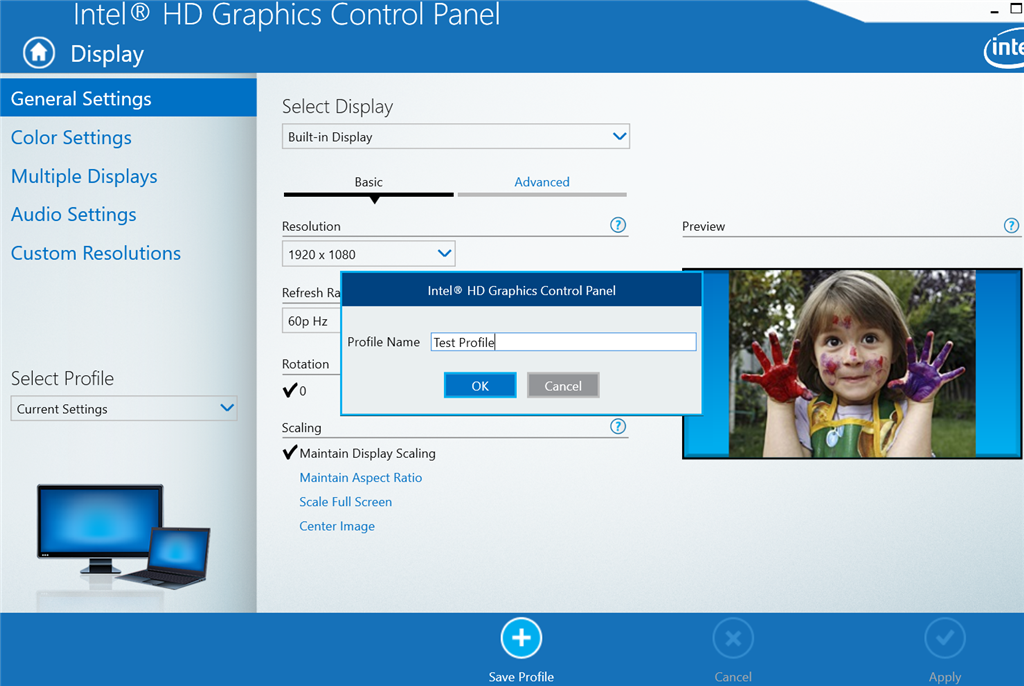The width and height of the screenshot is (1024, 686).
Task: Open Custom Resolutions section
Action: point(96,253)
